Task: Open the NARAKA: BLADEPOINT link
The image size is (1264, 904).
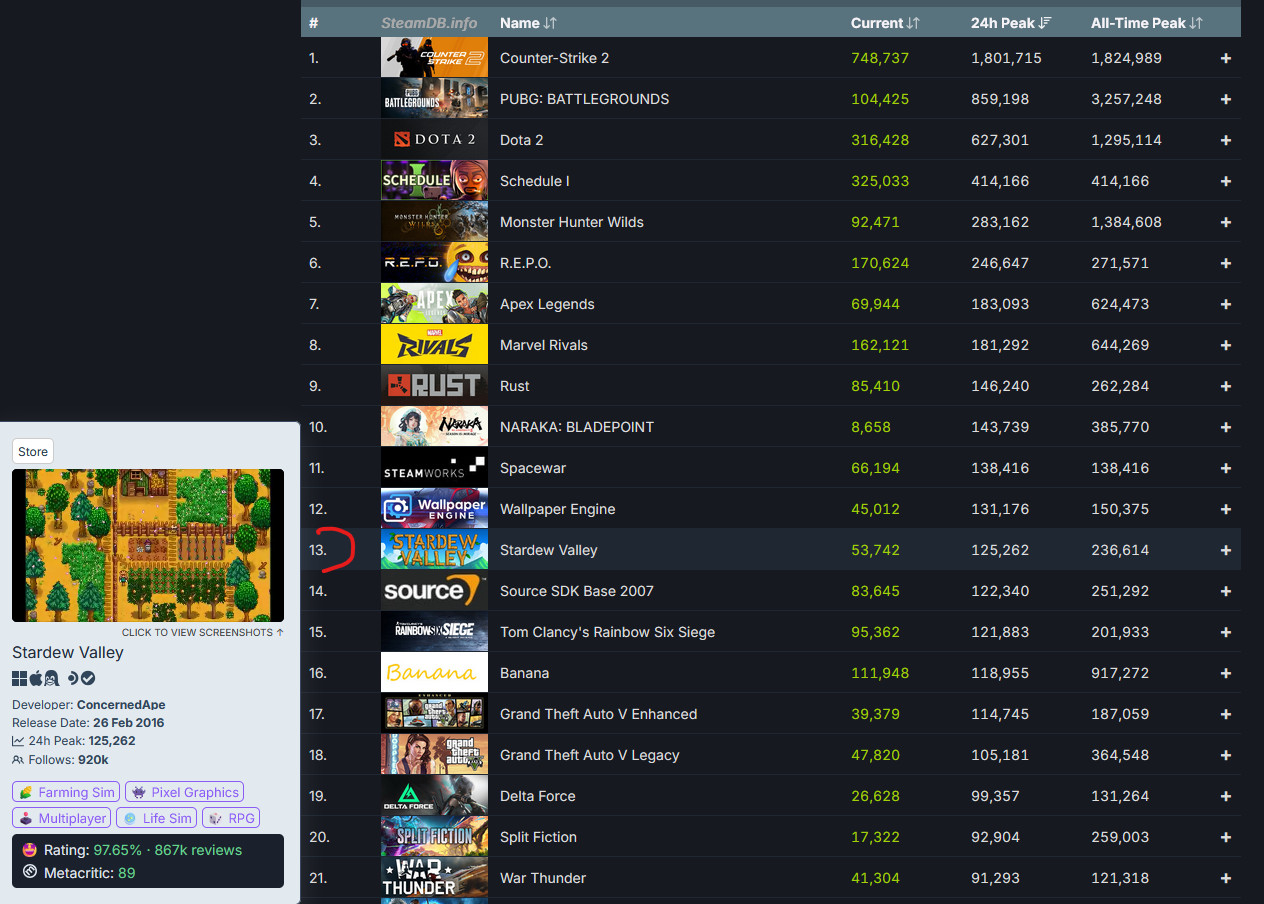Action: point(576,427)
